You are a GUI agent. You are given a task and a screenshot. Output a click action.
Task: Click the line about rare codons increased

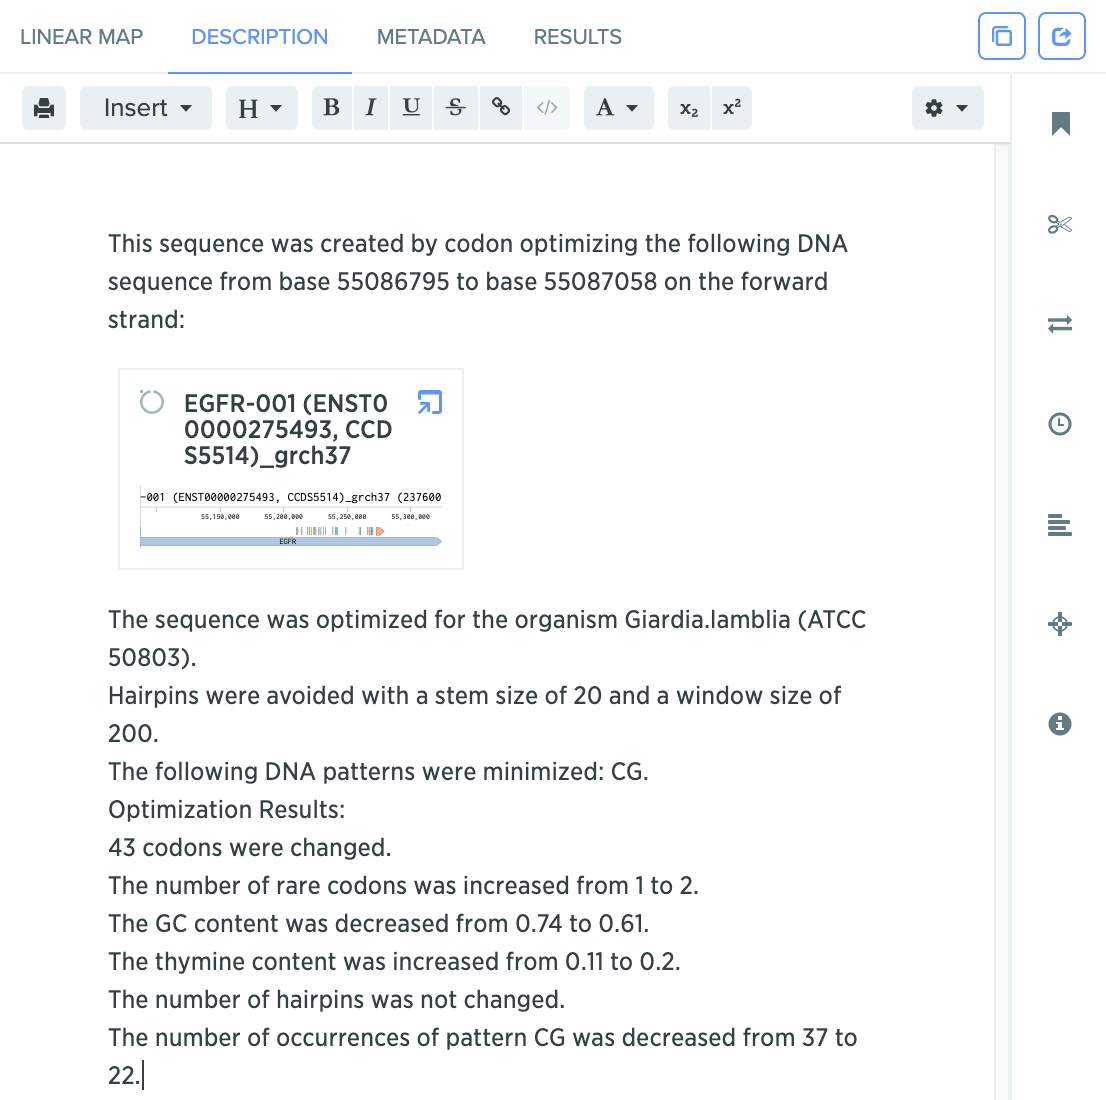tap(403, 886)
